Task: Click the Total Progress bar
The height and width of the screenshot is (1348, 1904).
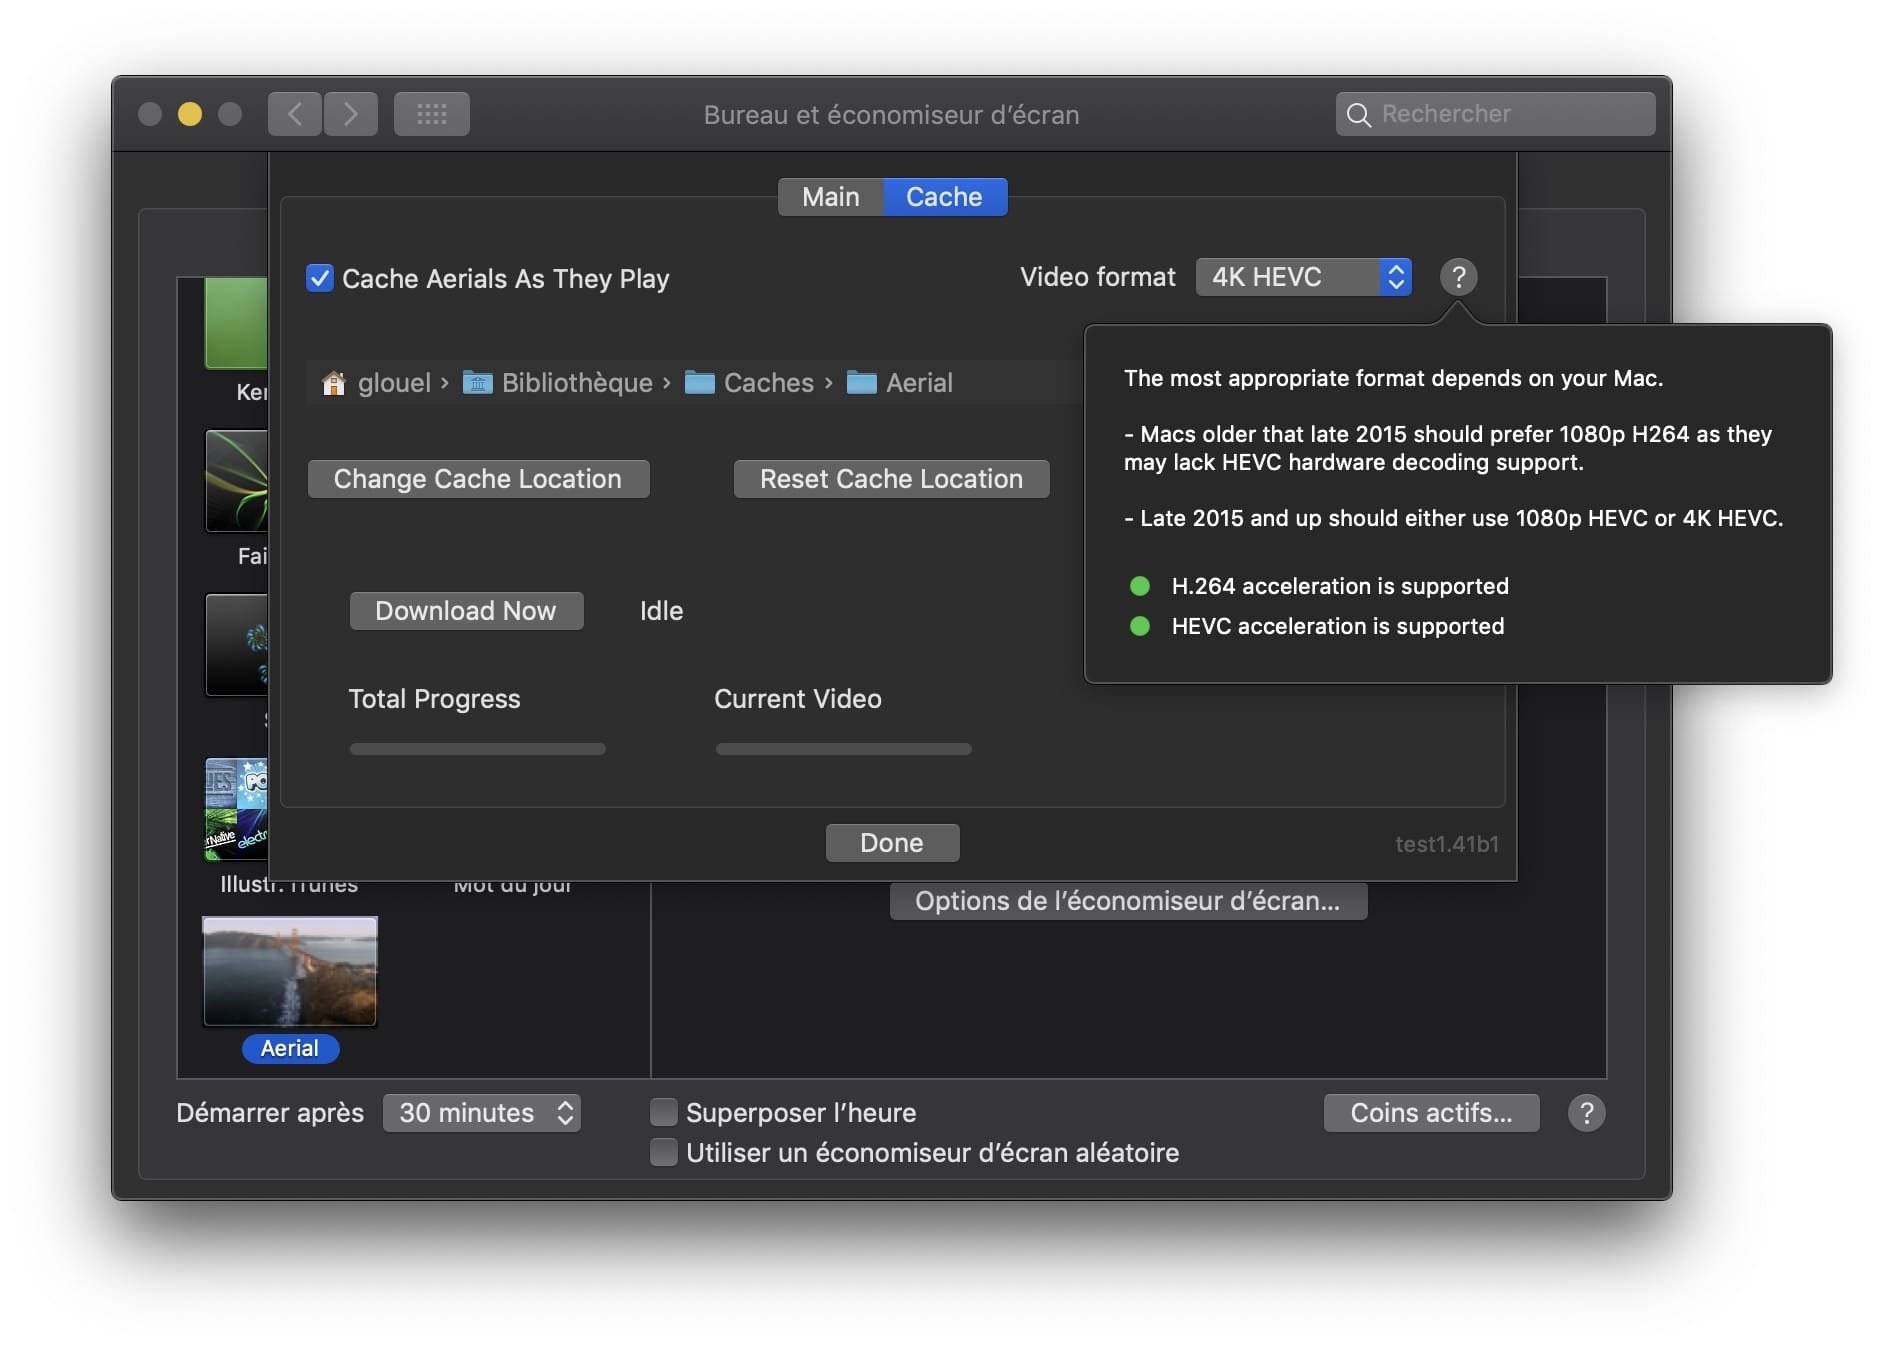Action: [x=478, y=749]
